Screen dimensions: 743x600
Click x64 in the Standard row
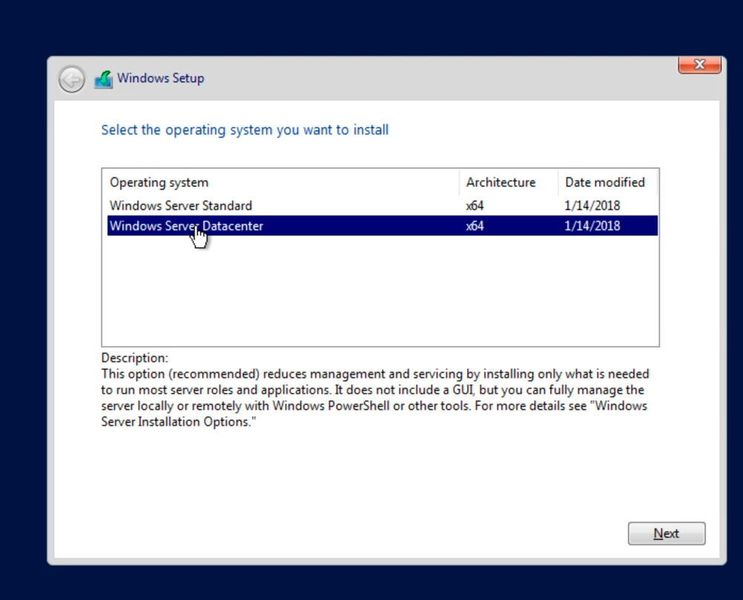pyautogui.click(x=474, y=206)
